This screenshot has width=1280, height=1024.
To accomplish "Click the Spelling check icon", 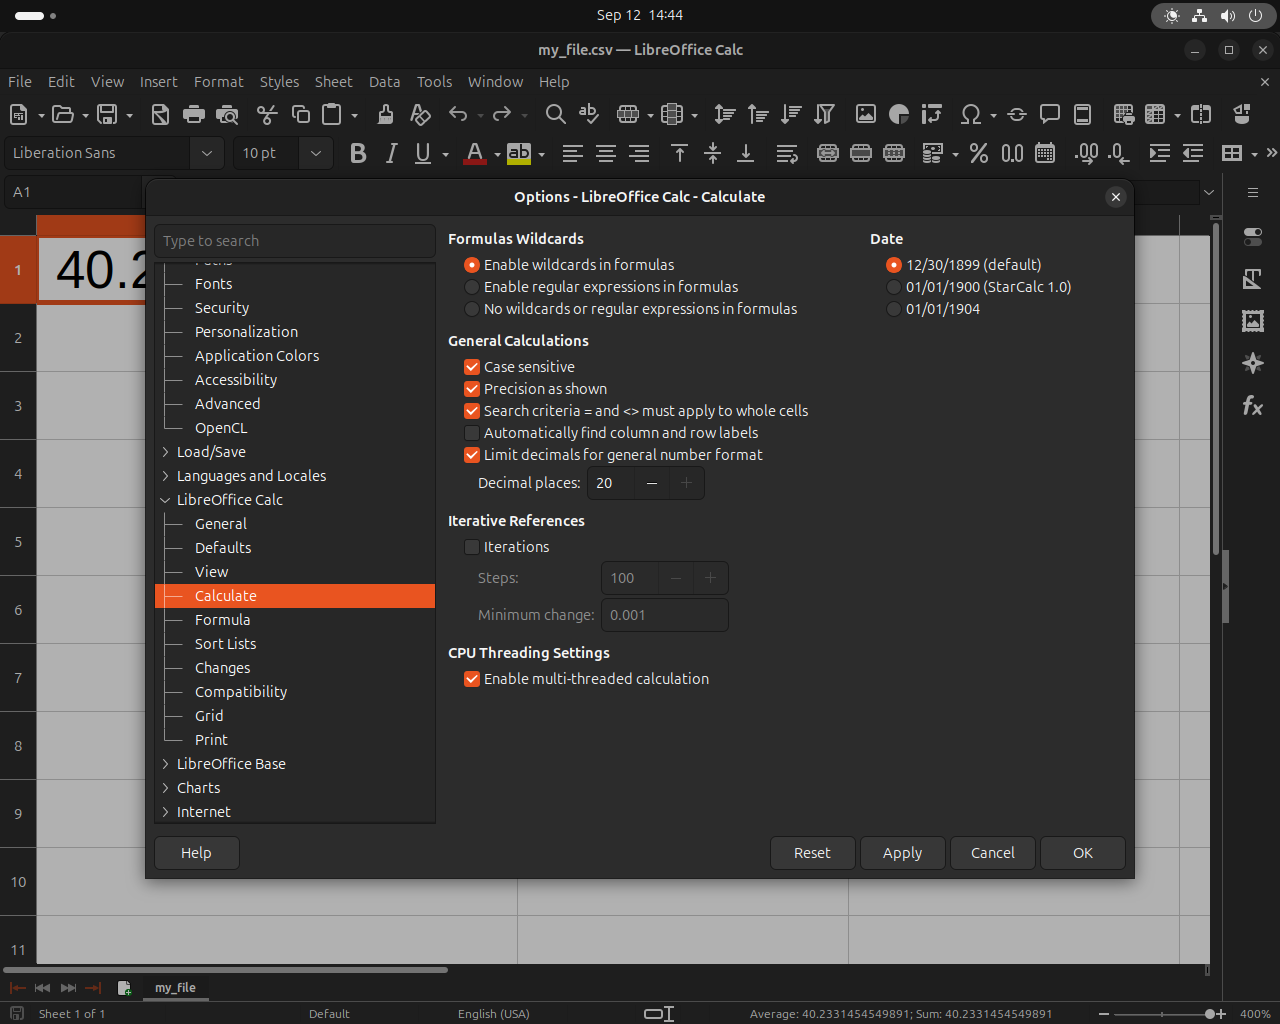I will tap(589, 114).
